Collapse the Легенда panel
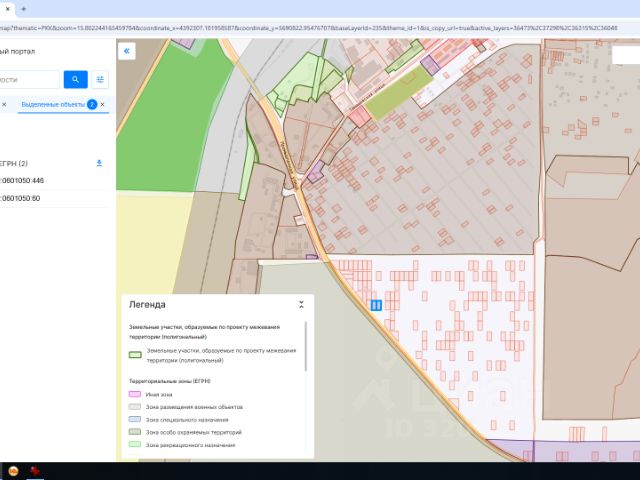Image resolution: width=640 pixels, height=480 pixels. pos(301,304)
